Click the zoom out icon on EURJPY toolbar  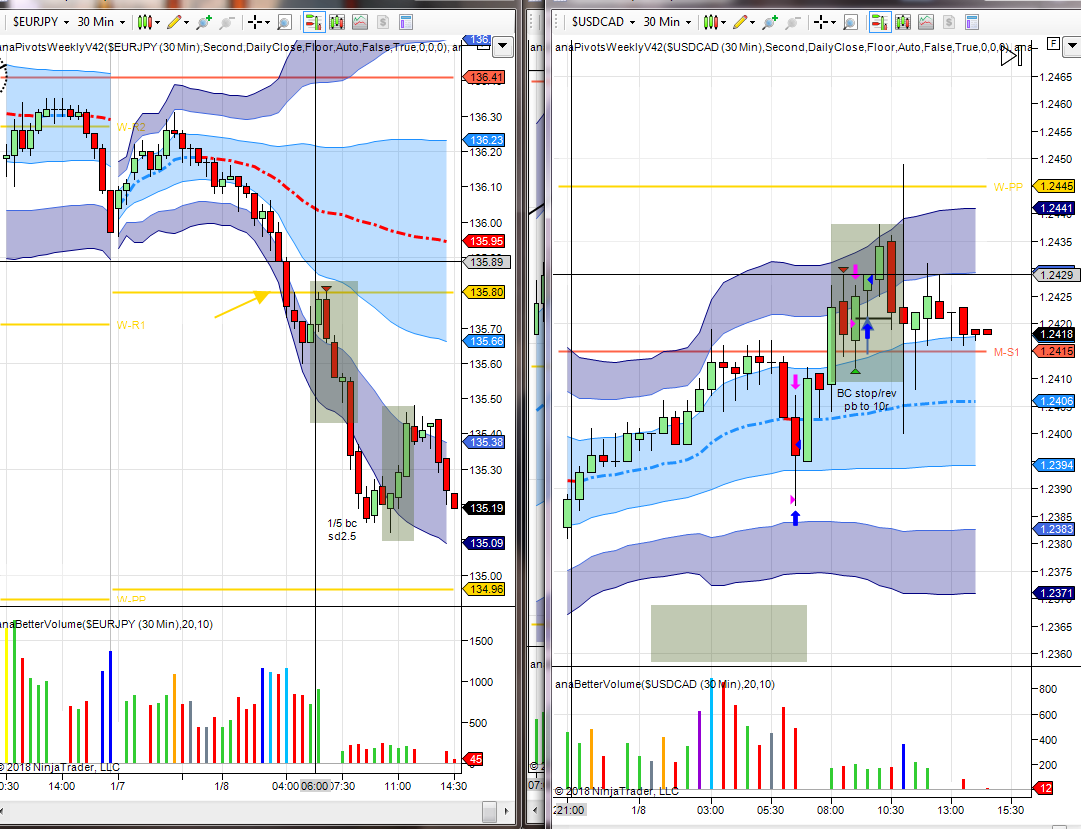point(226,22)
